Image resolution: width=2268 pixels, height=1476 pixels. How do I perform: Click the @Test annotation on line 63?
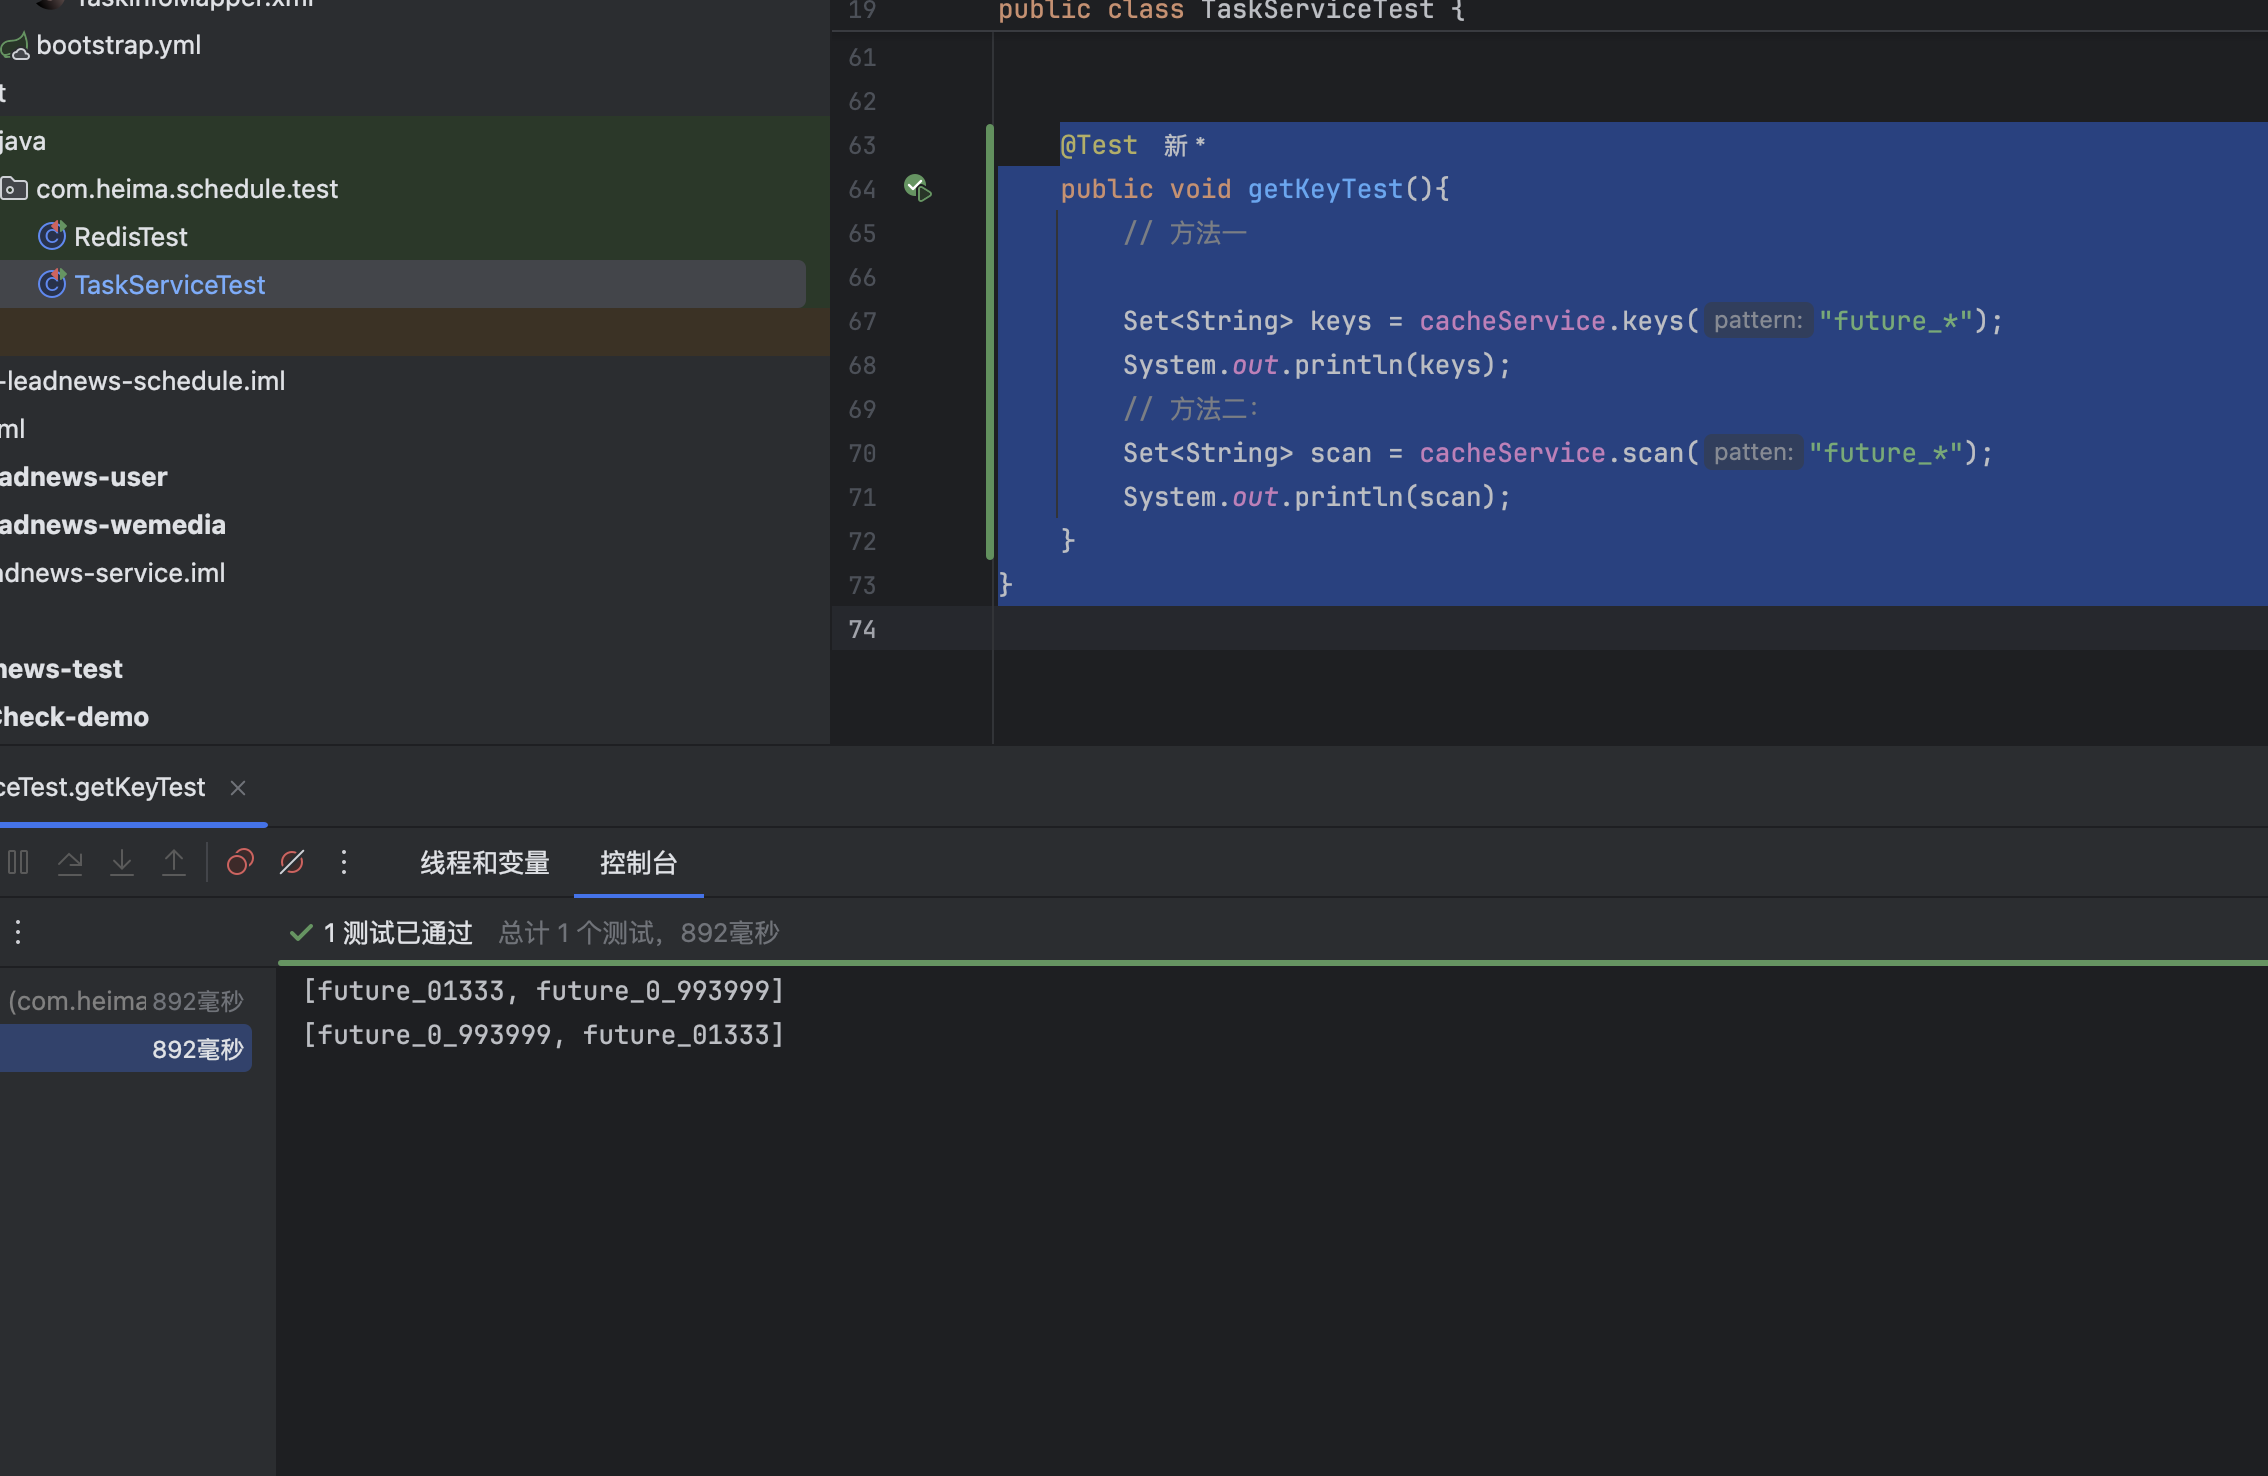click(x=1099, y=146)
